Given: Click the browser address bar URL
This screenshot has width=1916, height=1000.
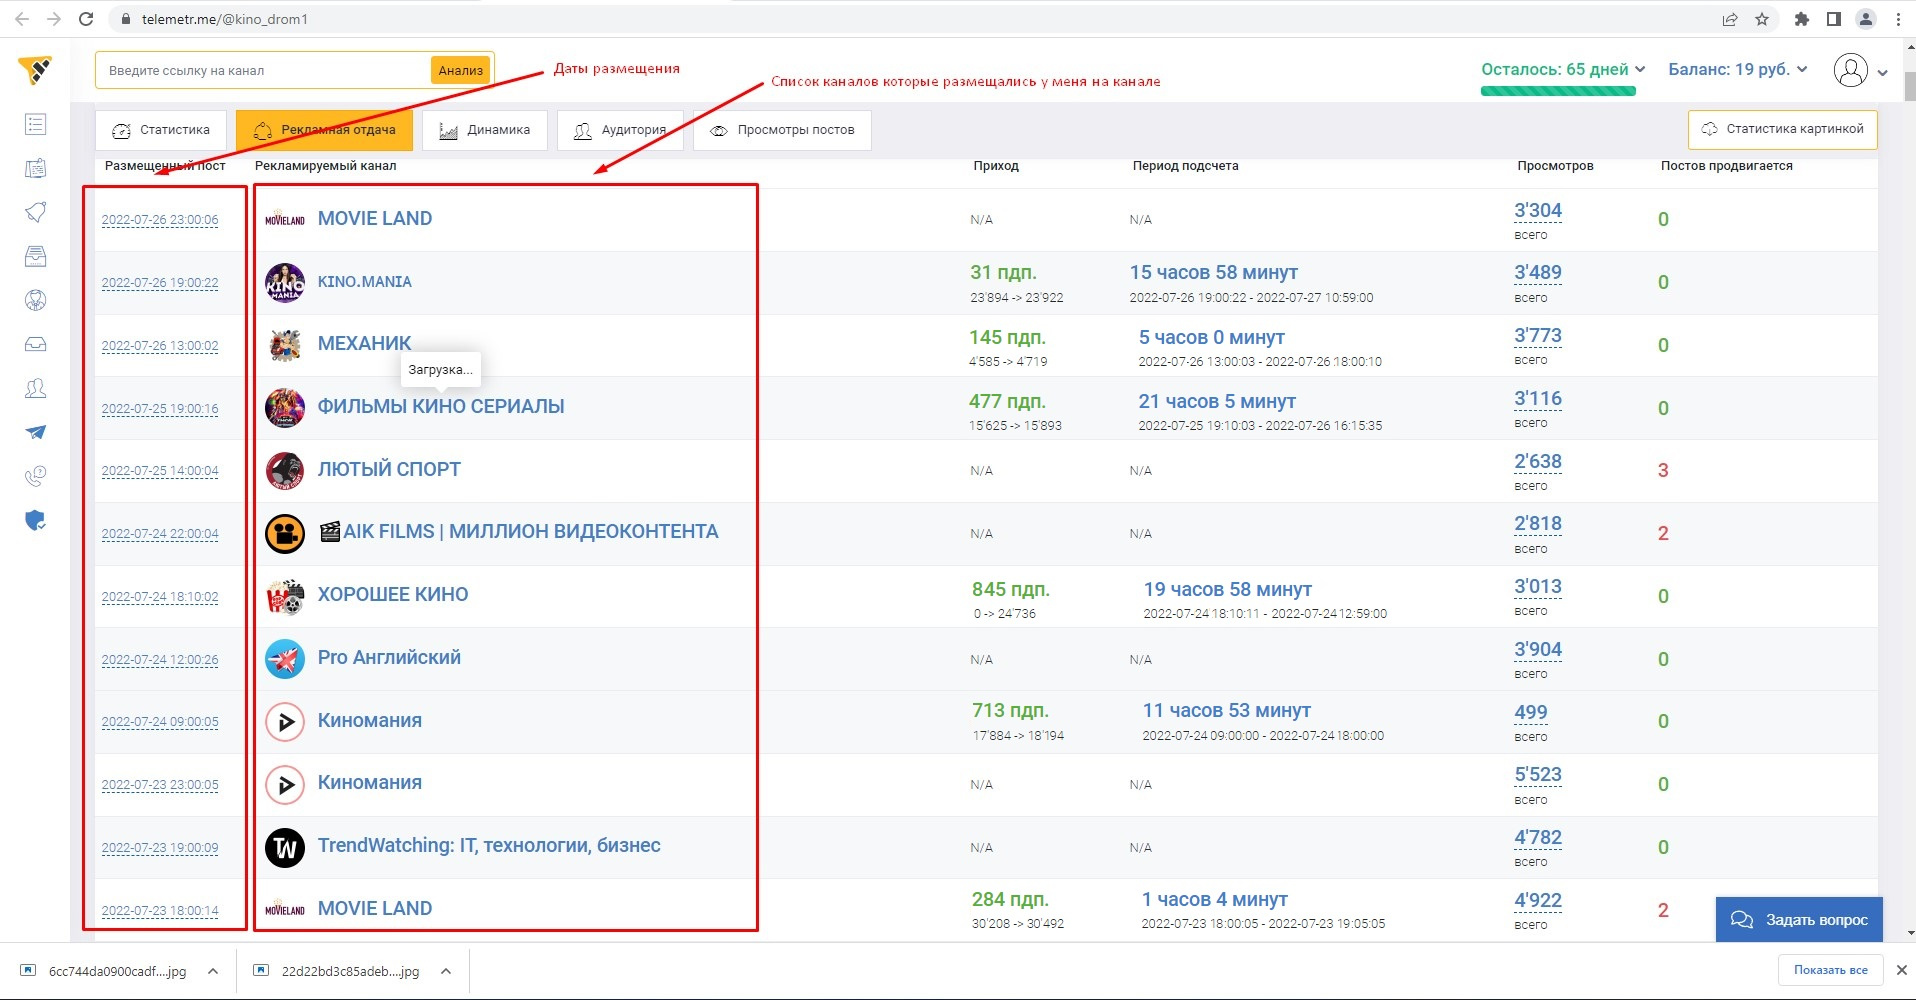Looking at the screenshot, I should (225, 19).
